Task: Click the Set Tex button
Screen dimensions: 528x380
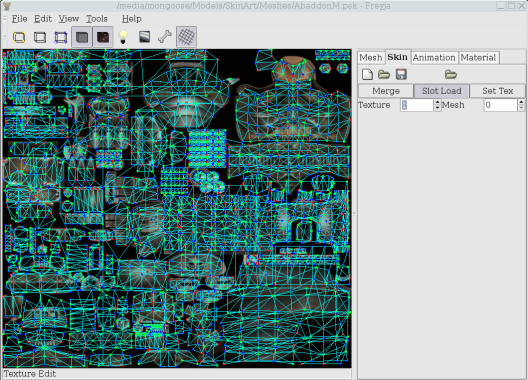Action: (x=497, y=91)
